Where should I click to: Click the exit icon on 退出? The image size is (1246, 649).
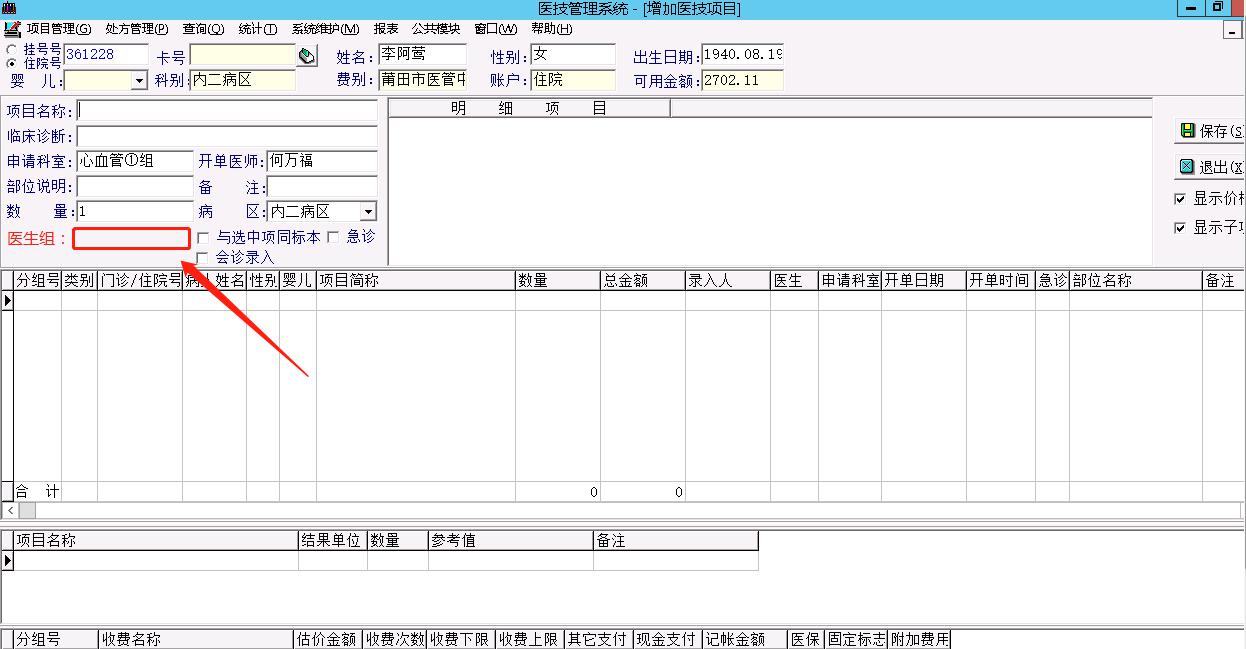1187,167
